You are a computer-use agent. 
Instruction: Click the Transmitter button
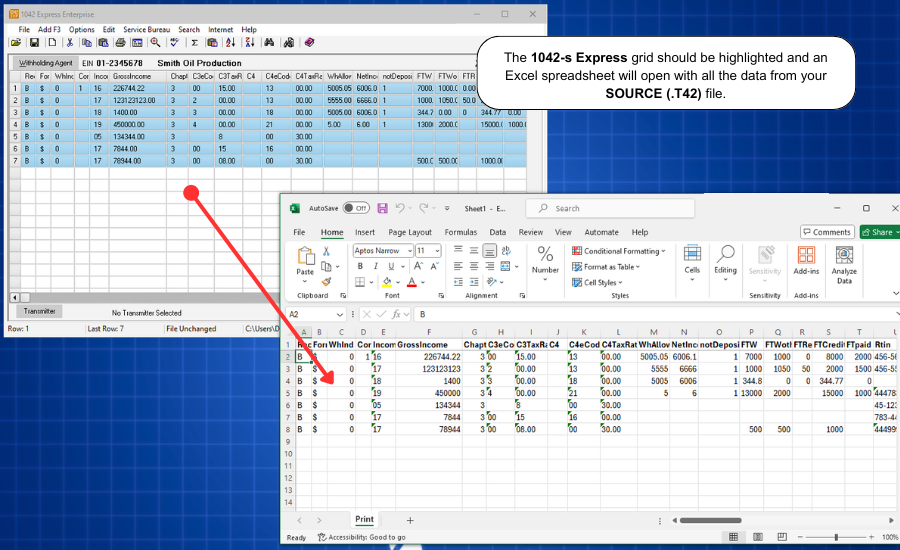(x=39, y=312)
